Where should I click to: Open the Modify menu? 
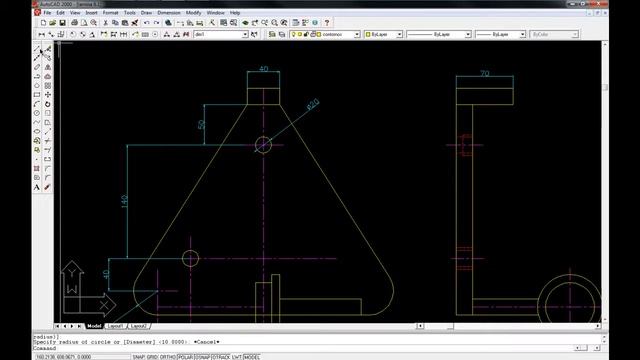[193, 13]
